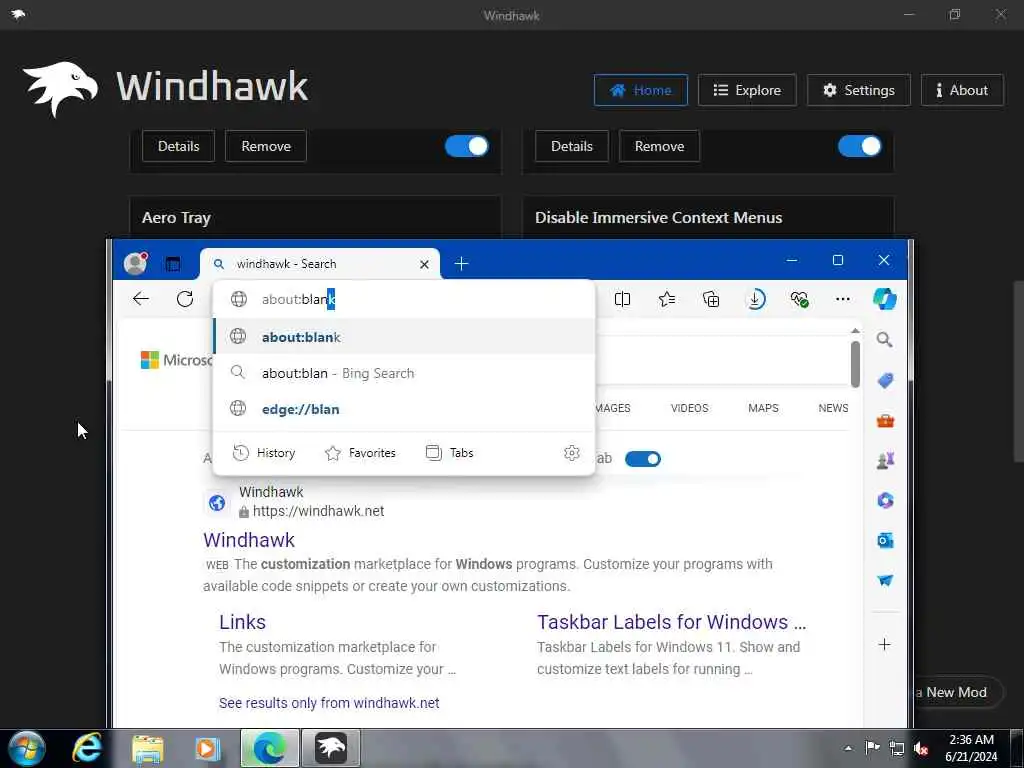Show hidden tray icons arrow
The width and height of the screenshot is (1024, 768).
coord(848,748)
